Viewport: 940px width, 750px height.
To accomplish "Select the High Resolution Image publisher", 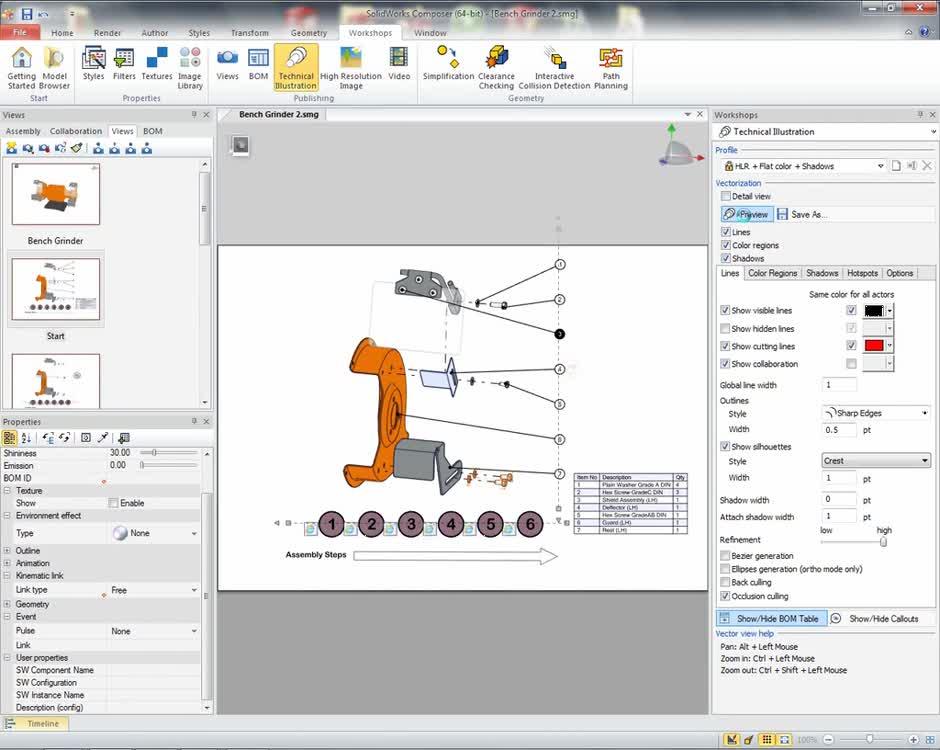I will click(350, 67).
